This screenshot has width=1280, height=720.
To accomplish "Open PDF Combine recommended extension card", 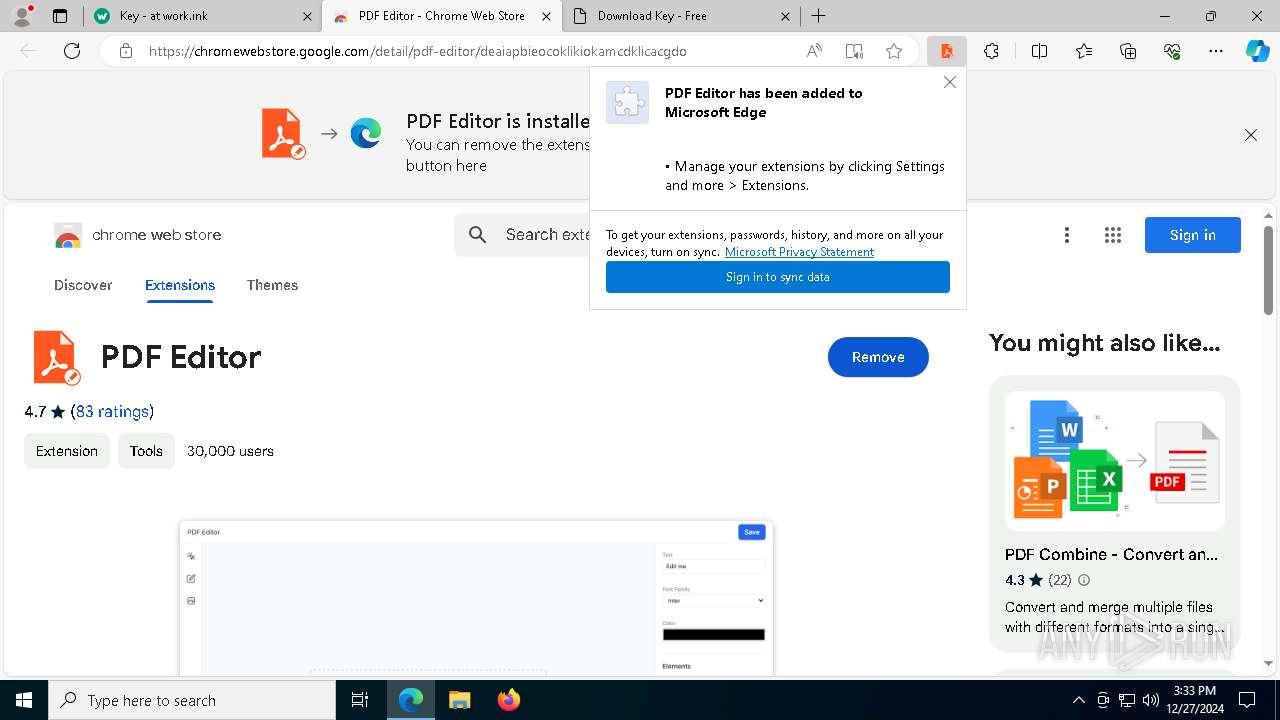I will coord(1115,513).
